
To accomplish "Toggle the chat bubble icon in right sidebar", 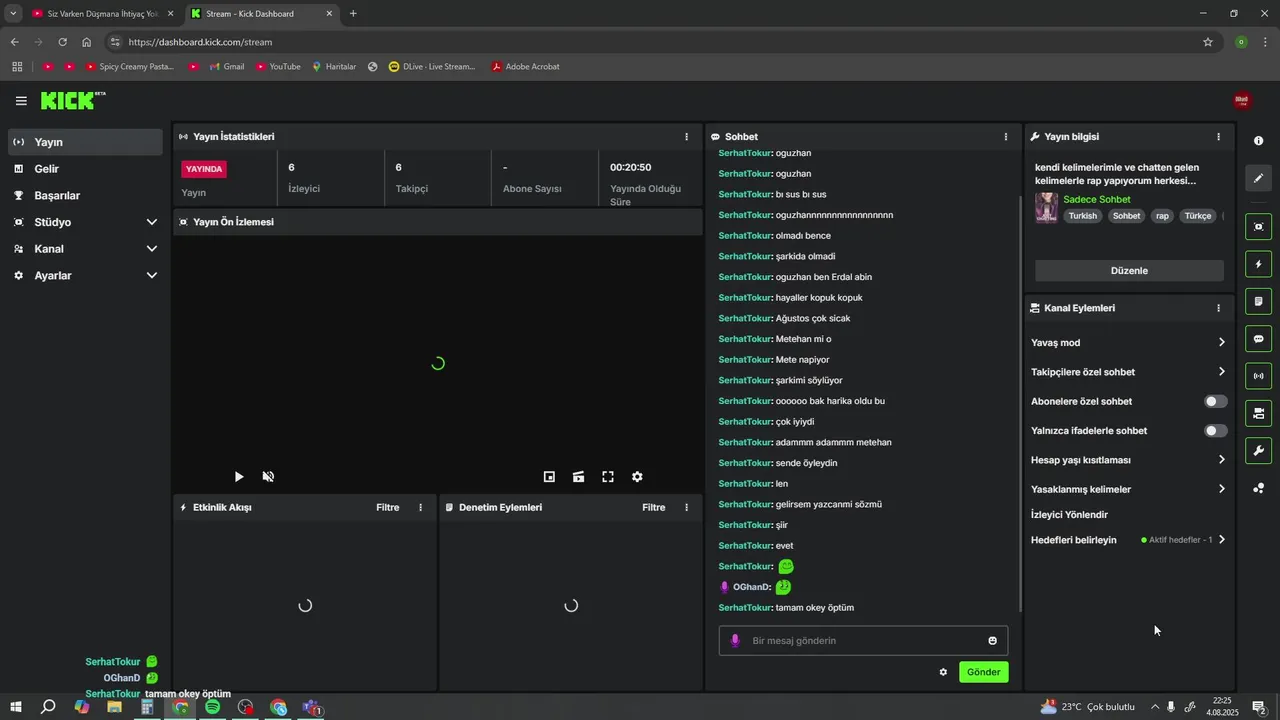I will point(1258,338).
